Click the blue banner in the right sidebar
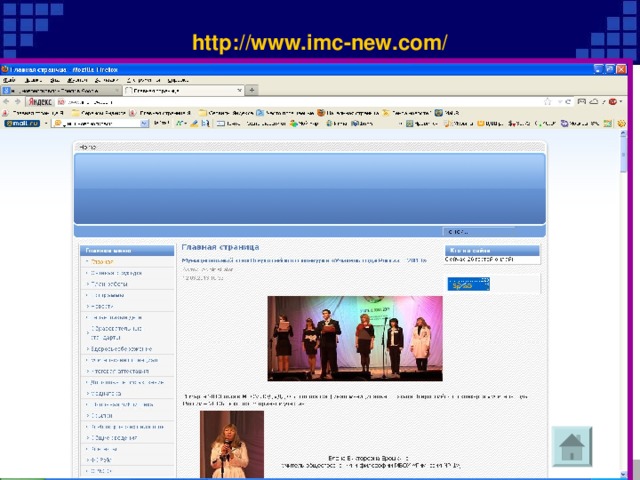Image resolution: width=640 pixels, height=480 pixels. click(x=469, y=284)
